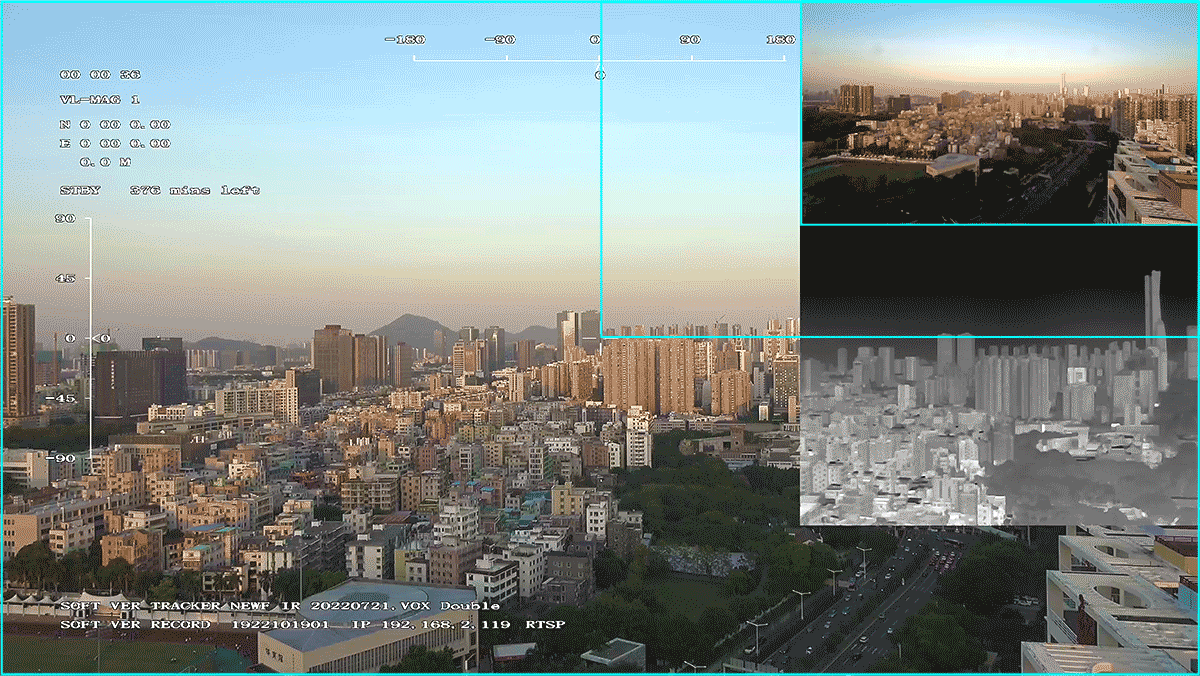
Task: Click the -180 label on the pan scale
Action: click(405, 40)
